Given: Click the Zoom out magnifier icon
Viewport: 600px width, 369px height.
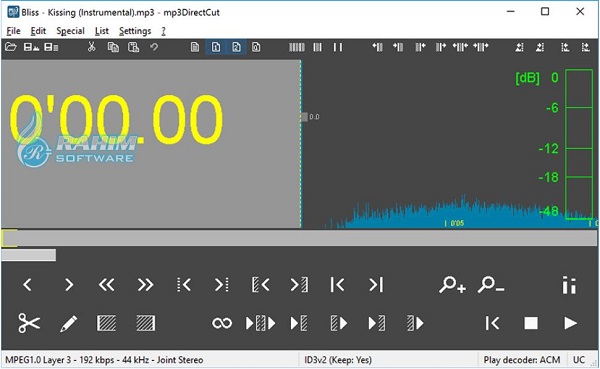Looking at the screenshot, I should 491,285.
